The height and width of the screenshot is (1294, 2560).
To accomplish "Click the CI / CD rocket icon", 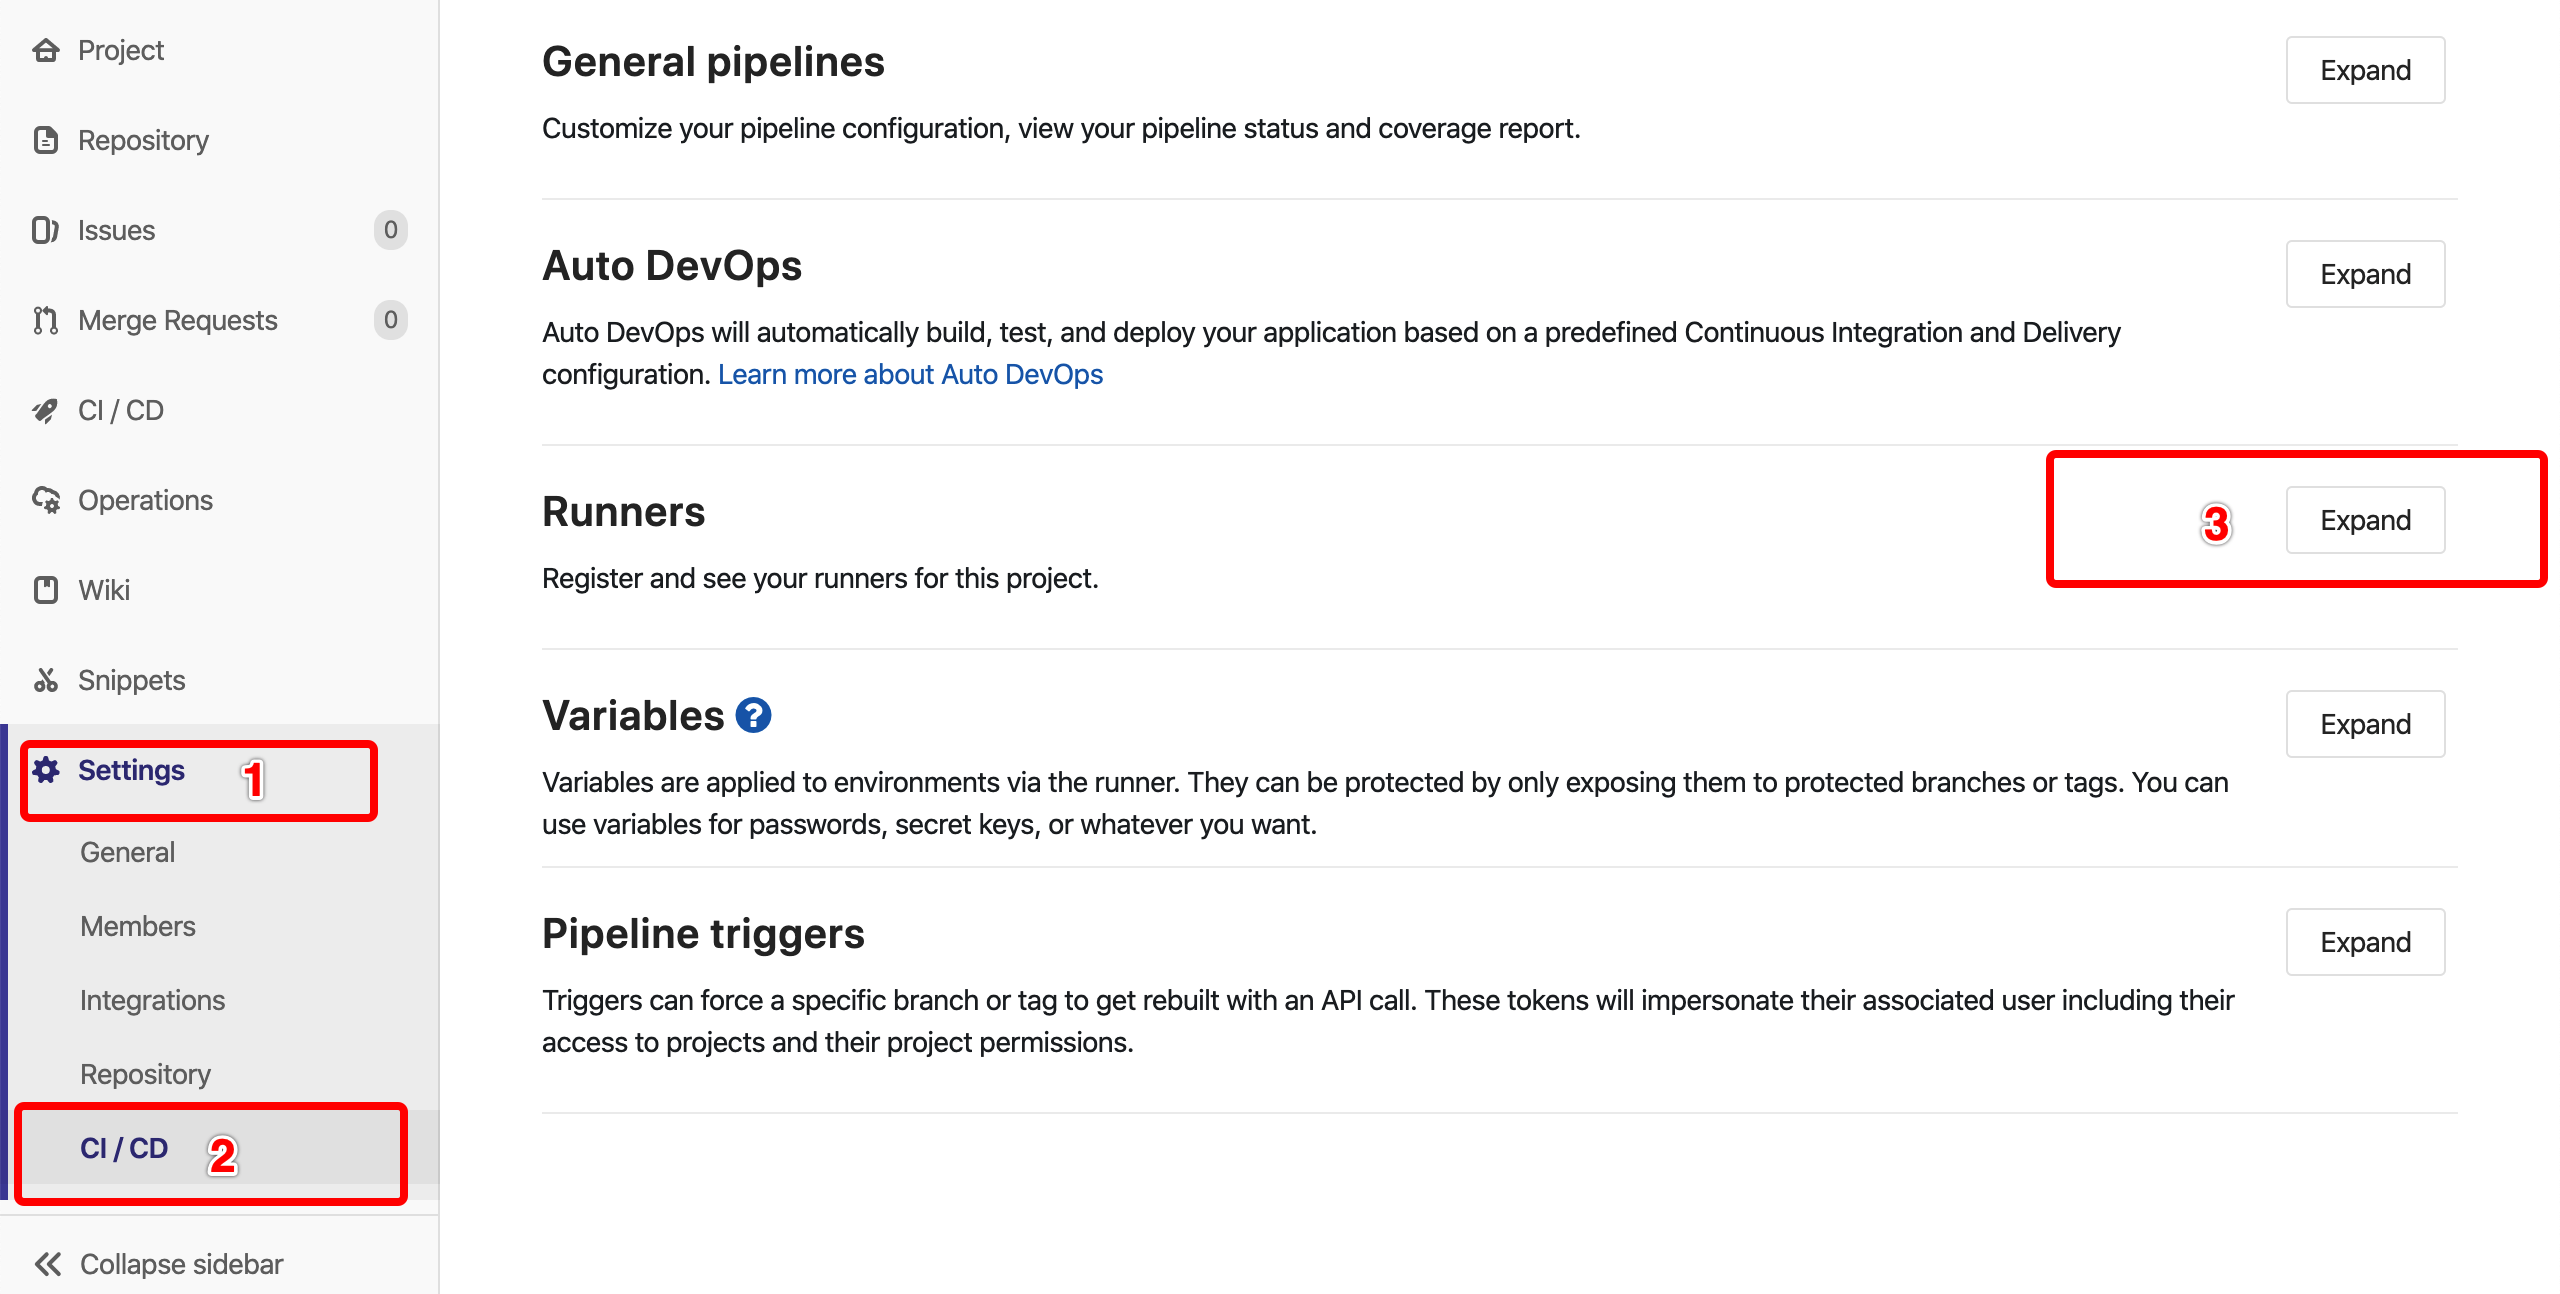I will tap(46, 410).
